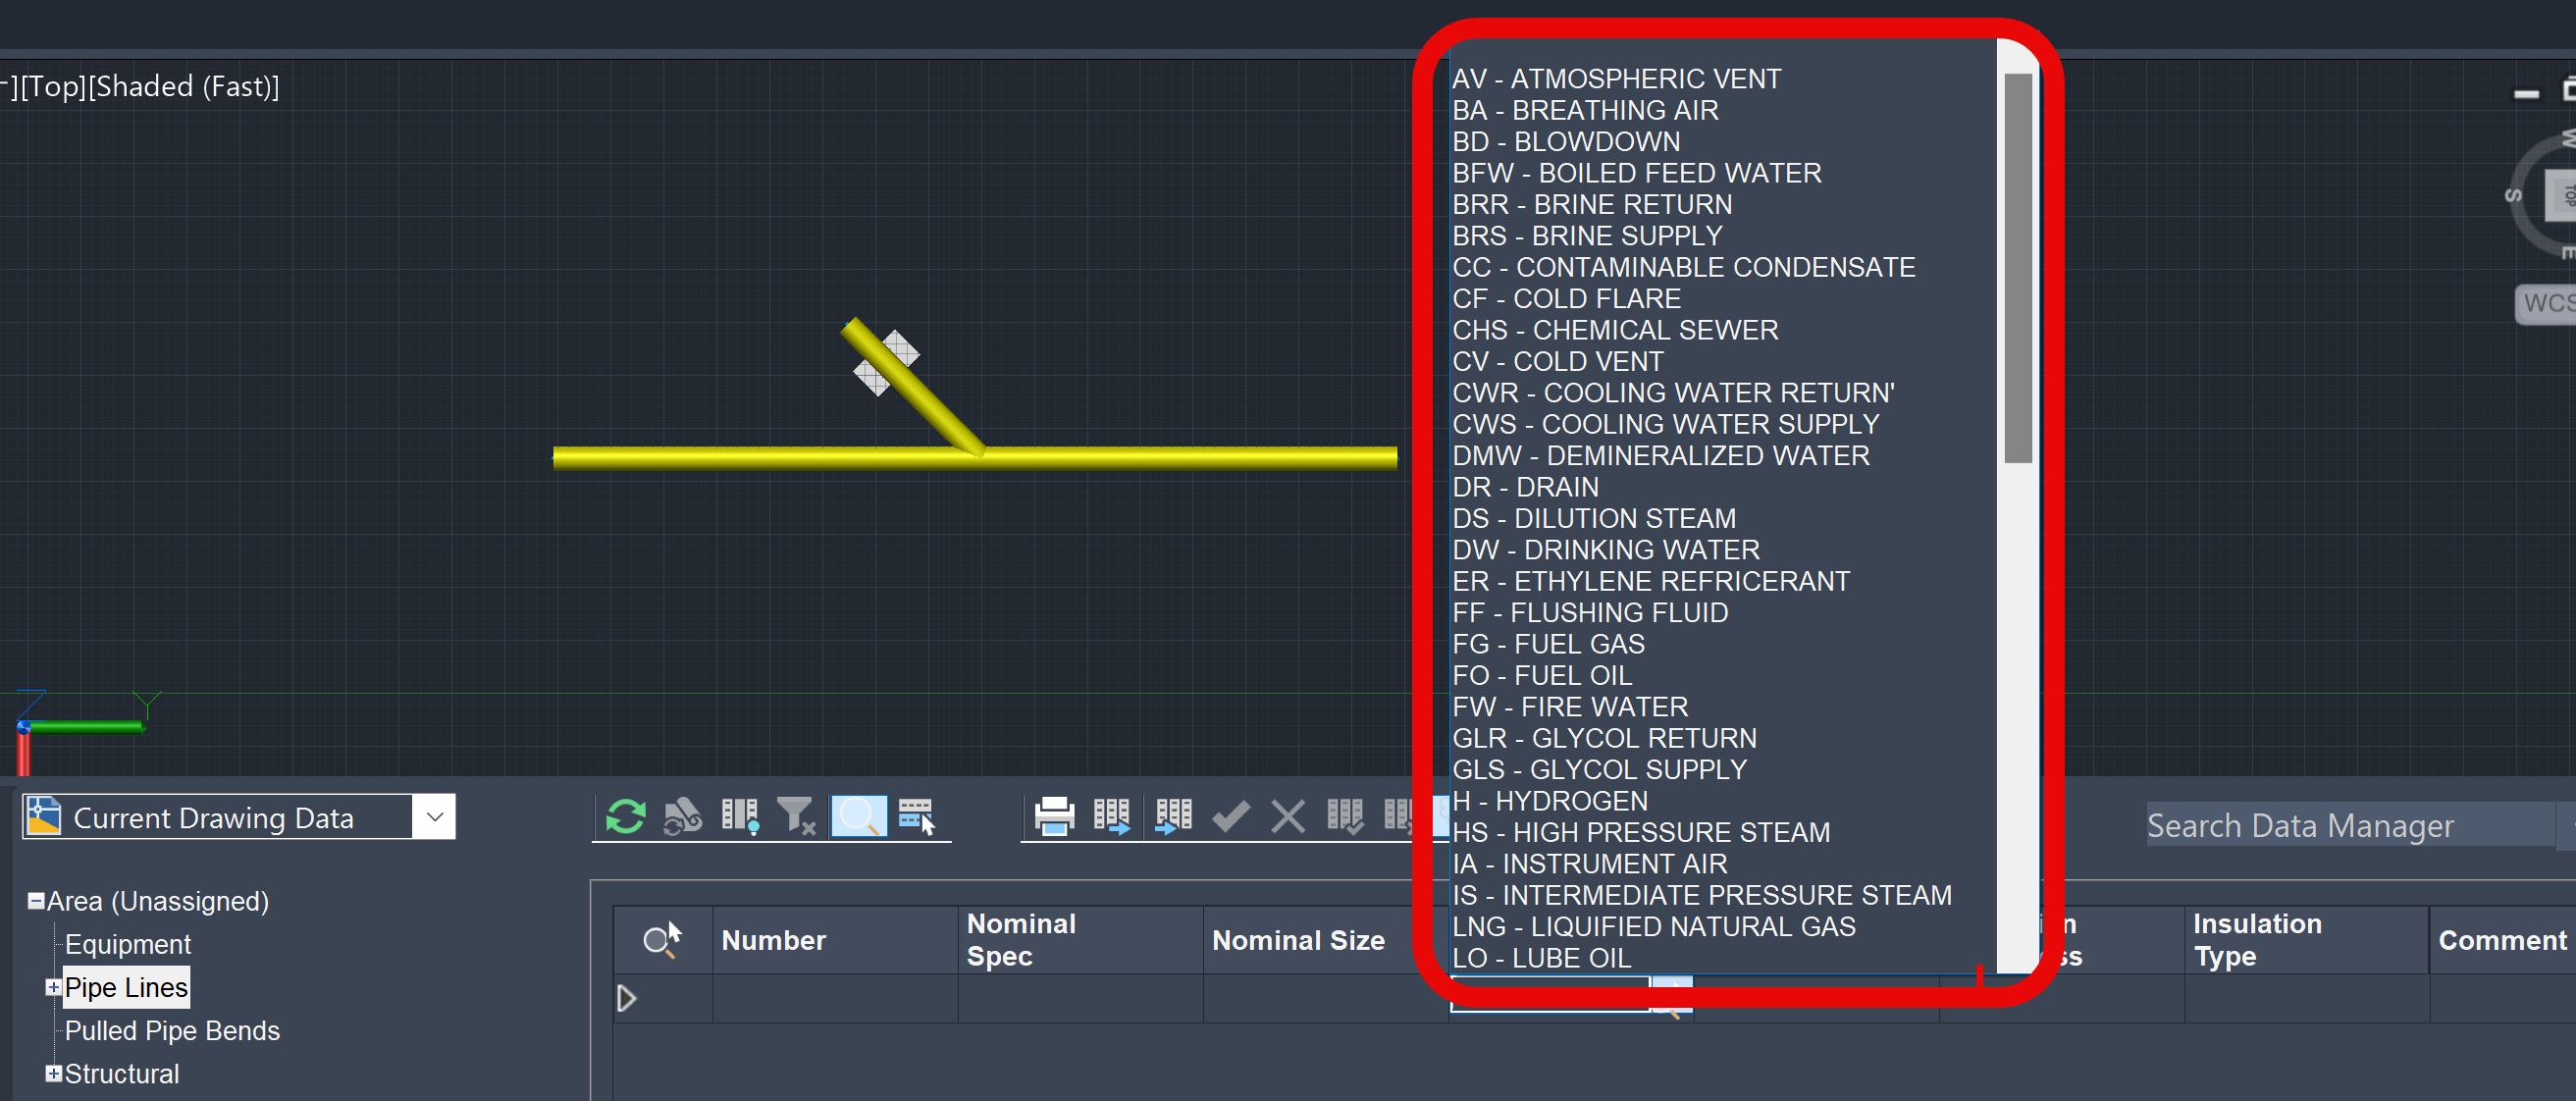Select FG - FUEL GAS entry
2576x1101 pixels.
1548,644
